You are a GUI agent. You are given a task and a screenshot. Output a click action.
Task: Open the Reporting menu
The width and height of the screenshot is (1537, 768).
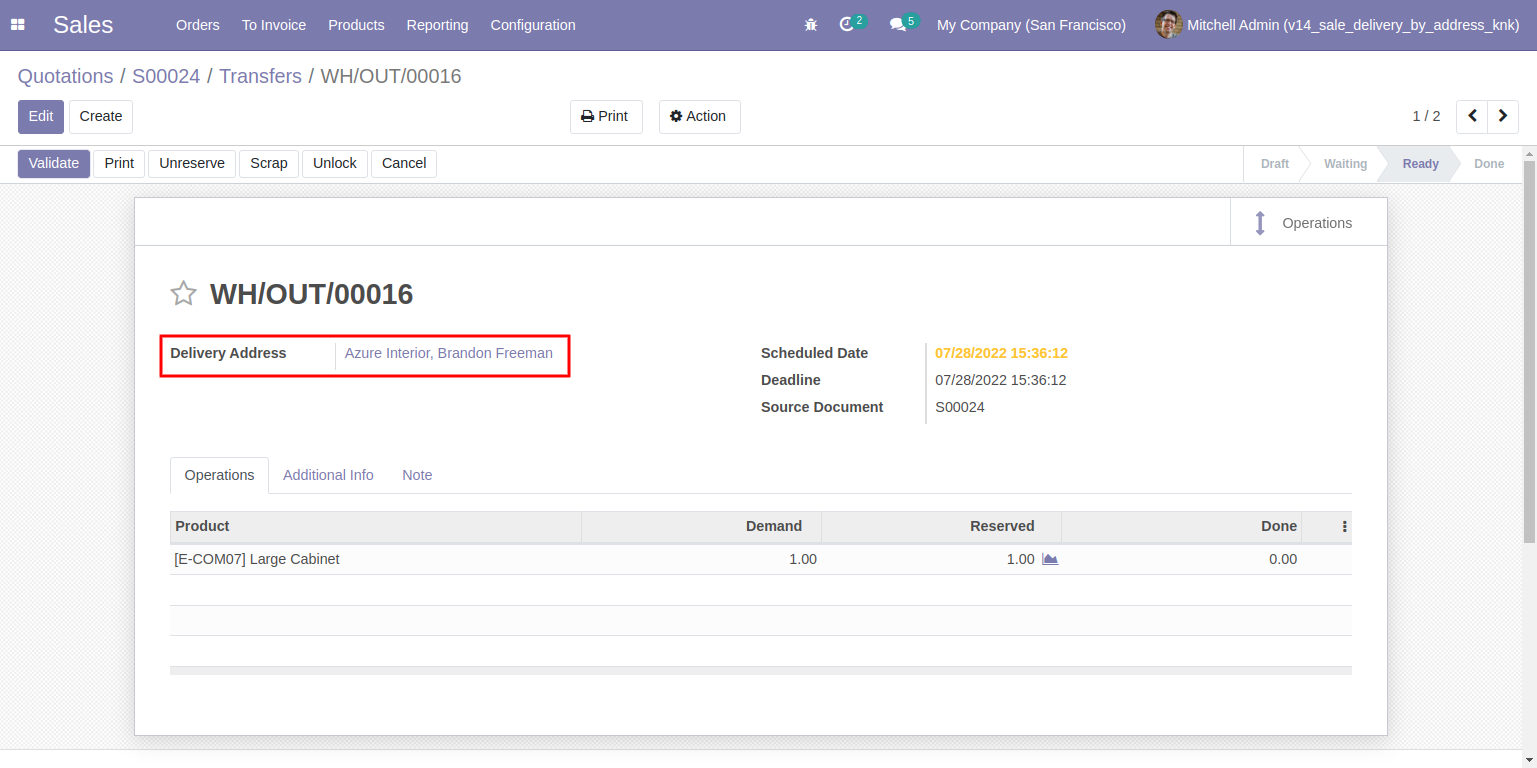[x=437, y=25]
